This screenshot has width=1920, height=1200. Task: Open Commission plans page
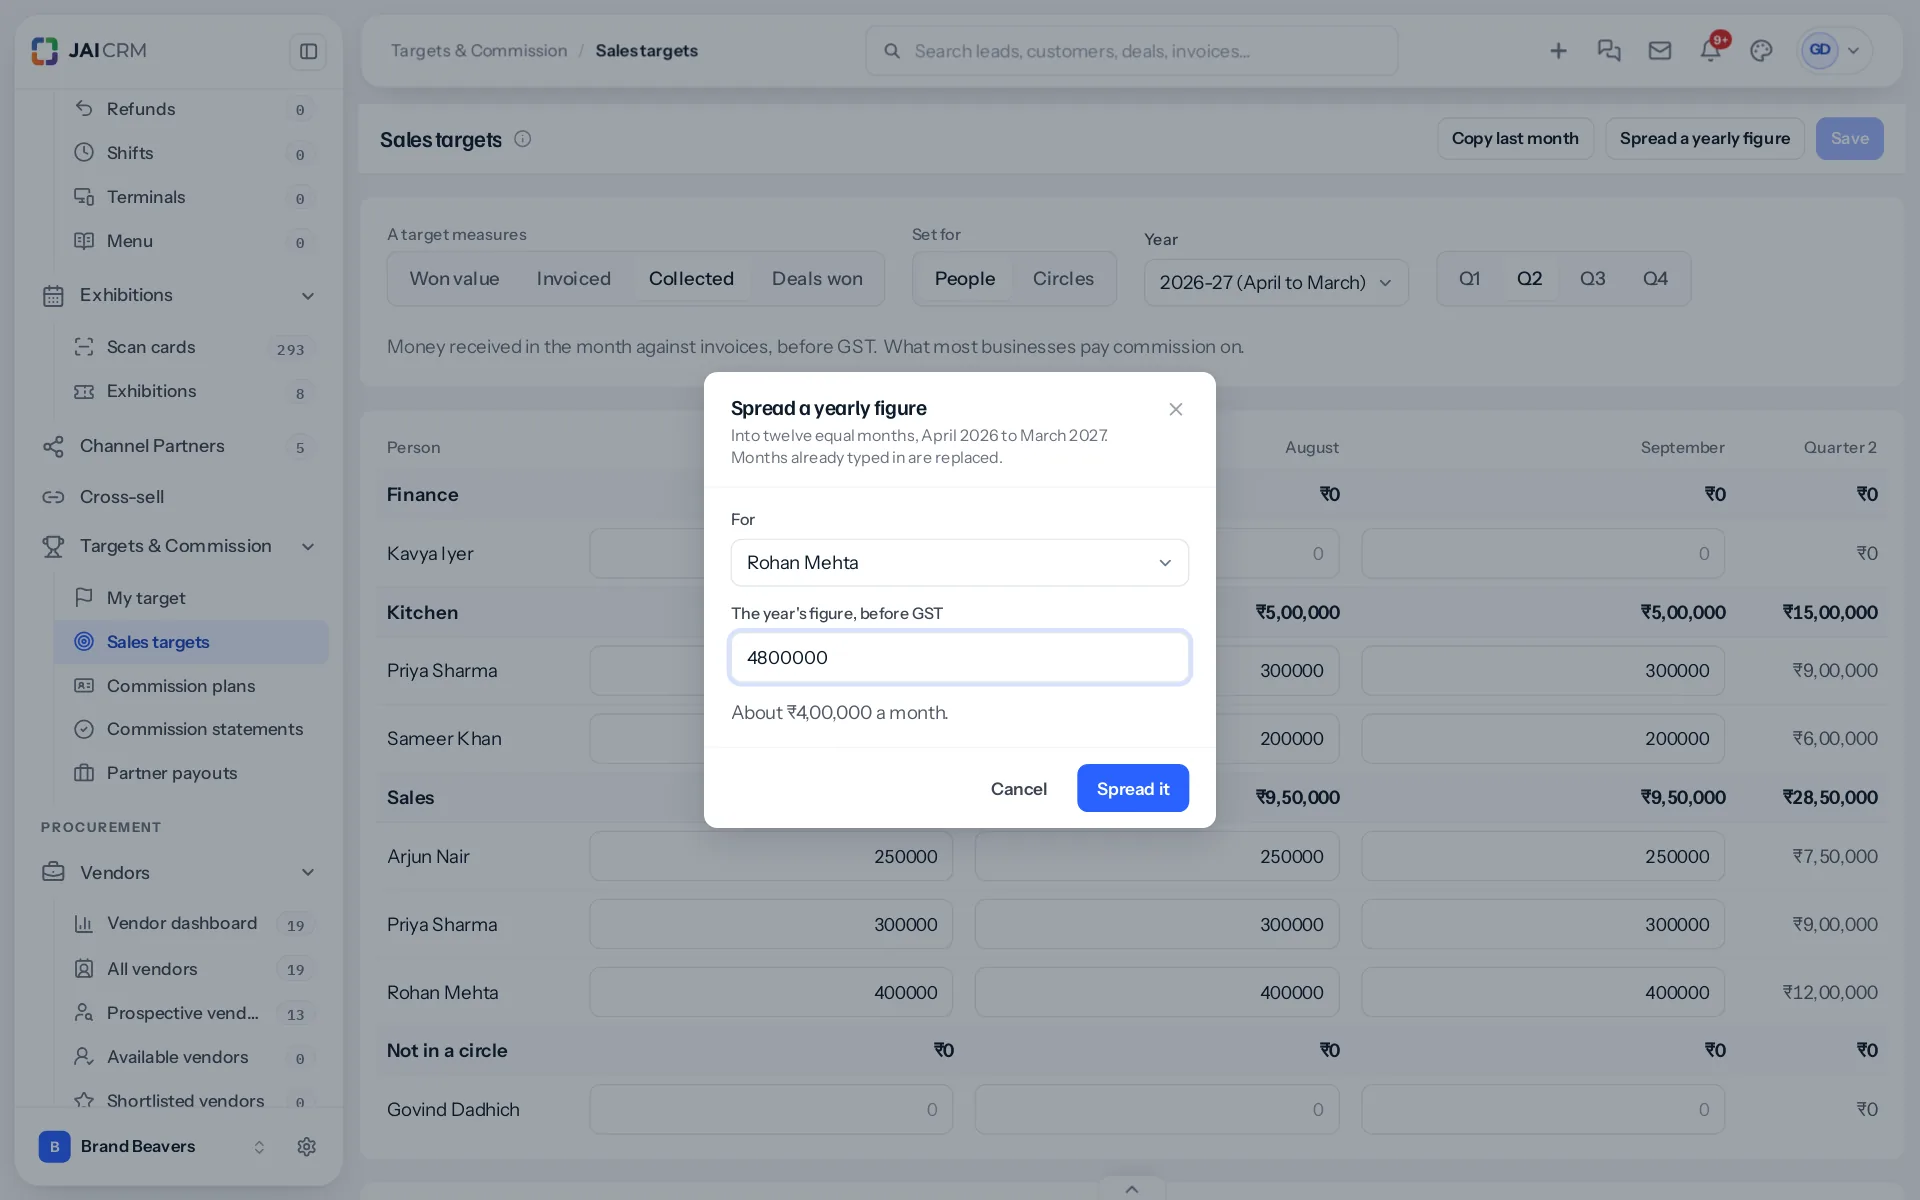tap(191, 686)
